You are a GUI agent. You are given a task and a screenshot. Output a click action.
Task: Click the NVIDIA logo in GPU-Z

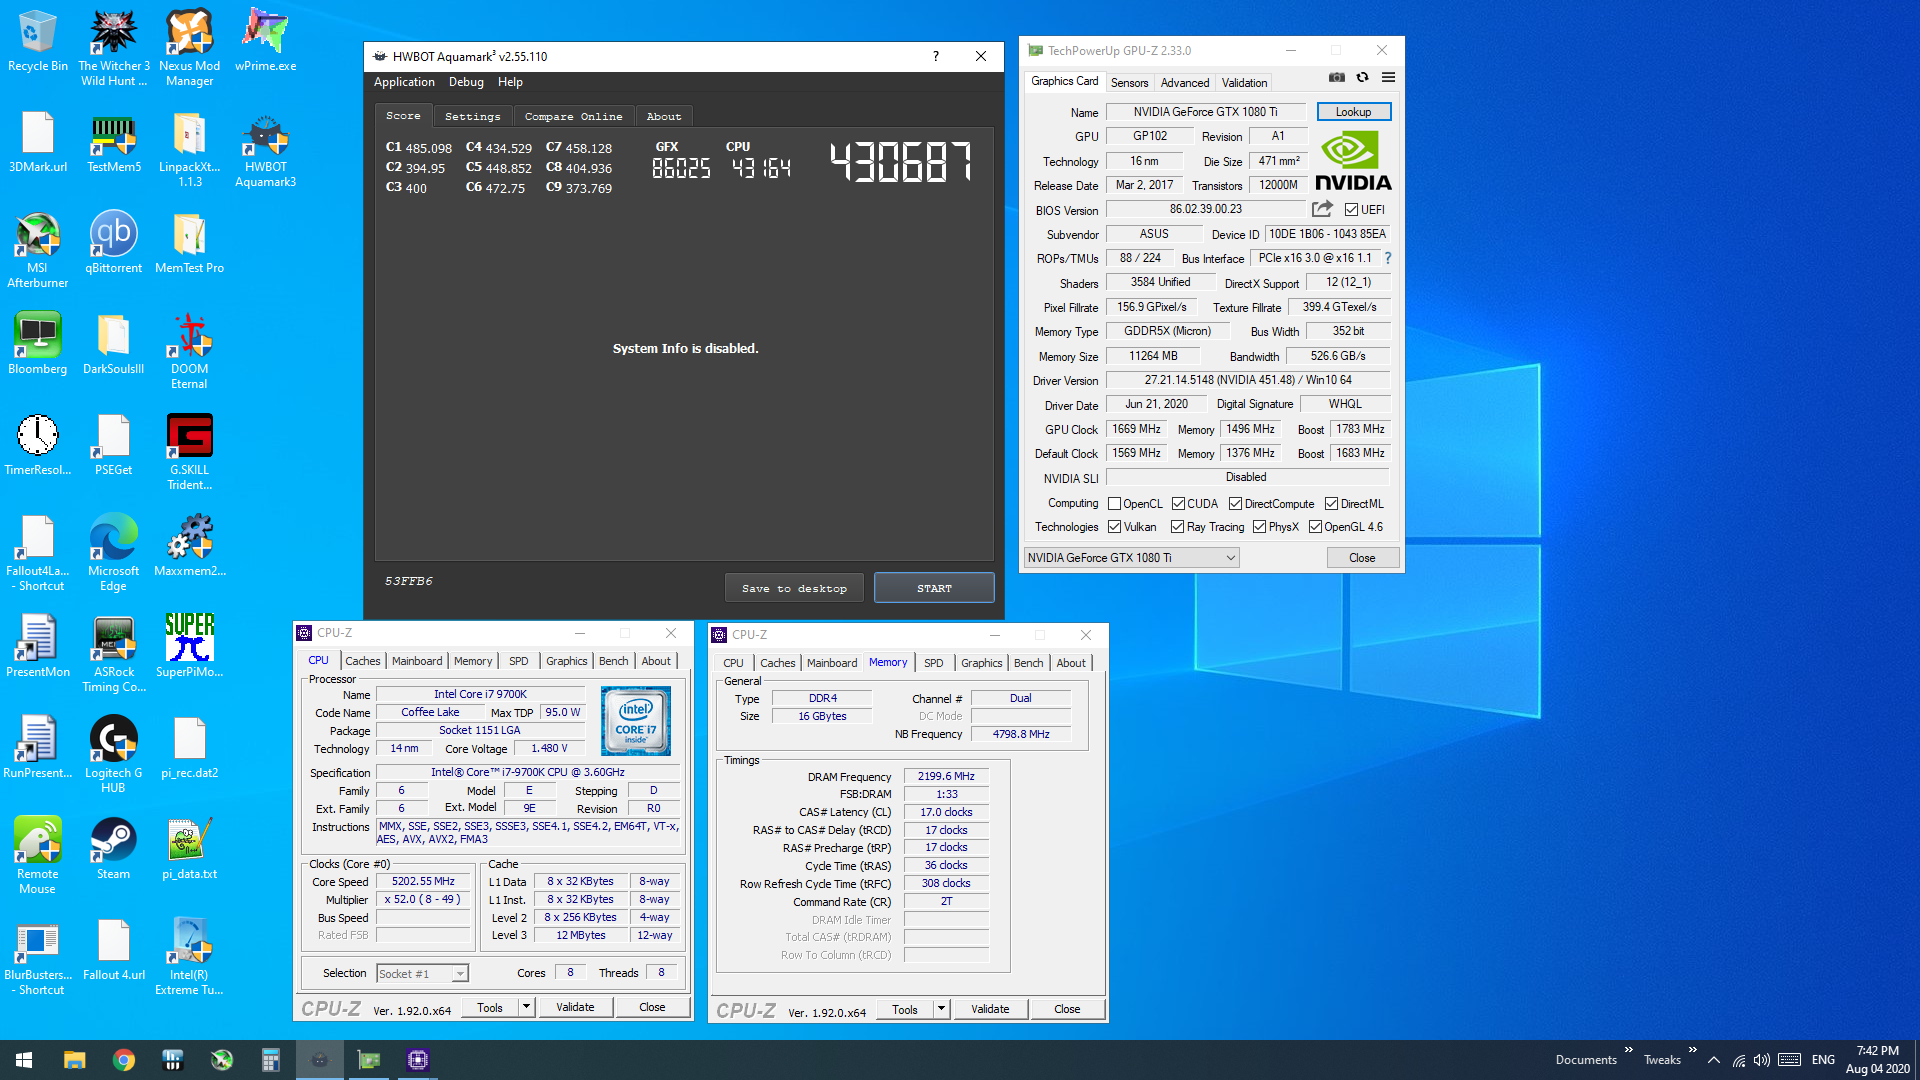click(1352, 162)
